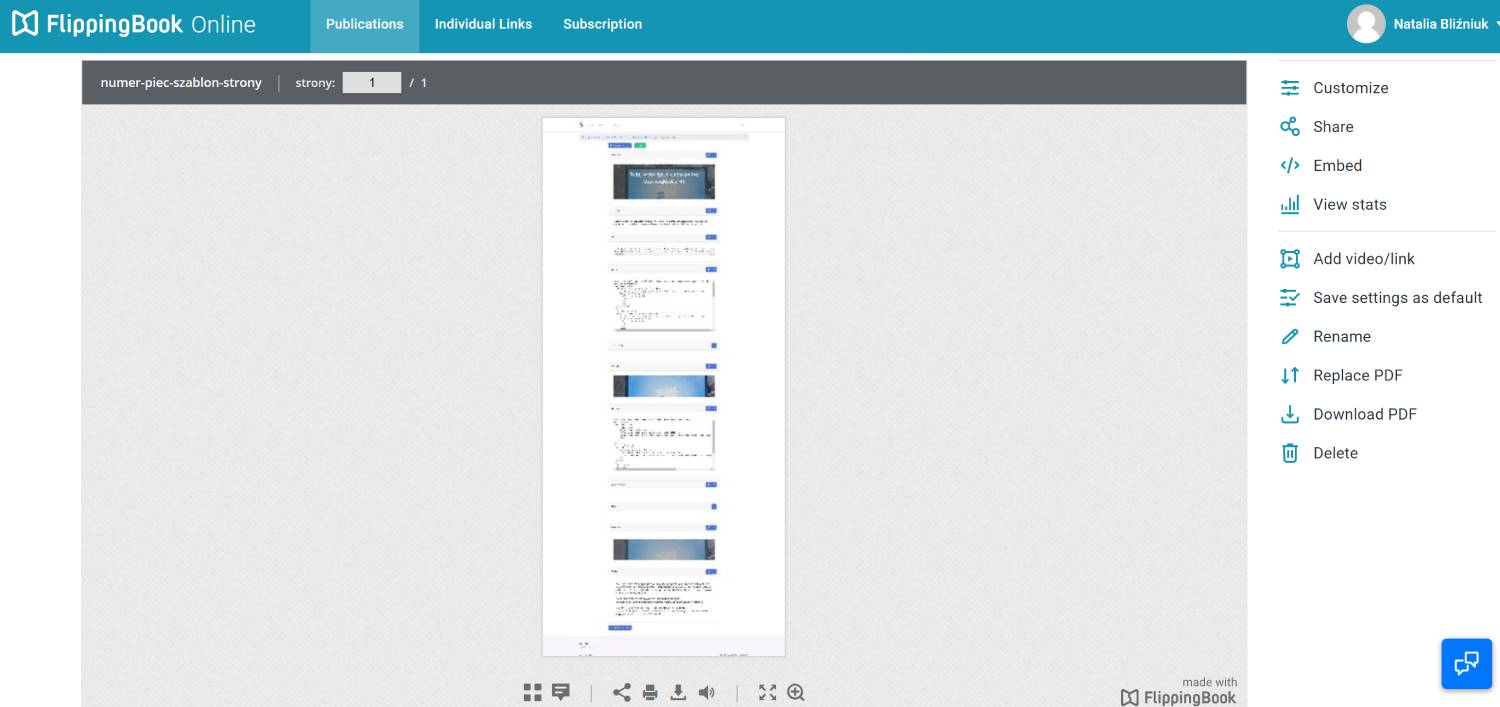The height and width of the screenshot is (707, 1500).
Task: Go to the Subscription tab
Action: pyautogui.click(x=602, y=24)
